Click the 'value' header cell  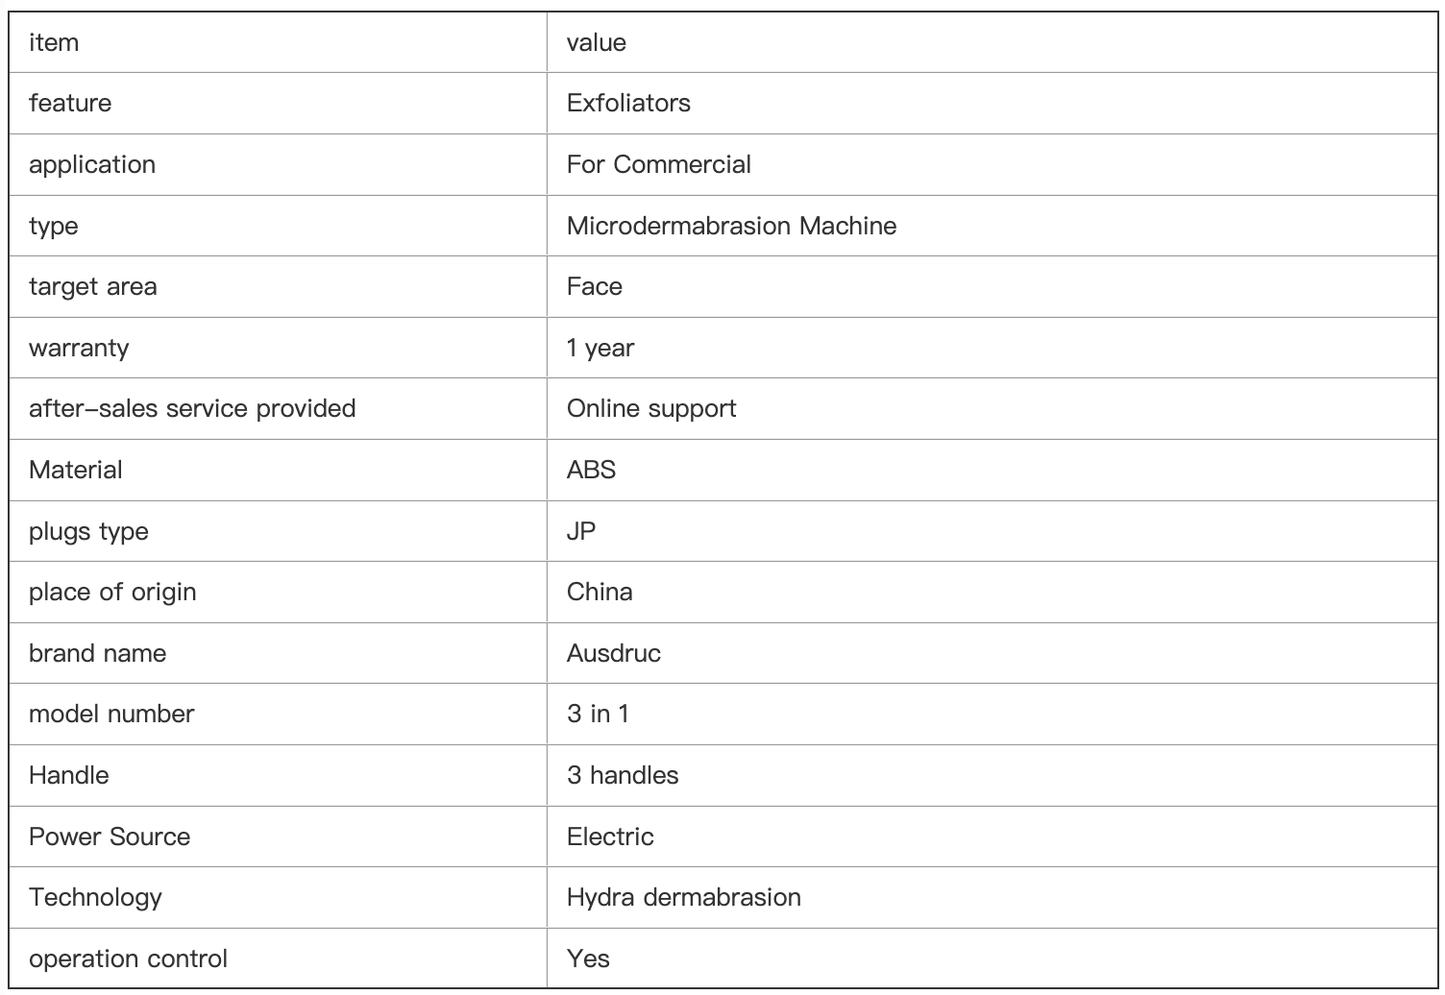click(x=992, y=42)
